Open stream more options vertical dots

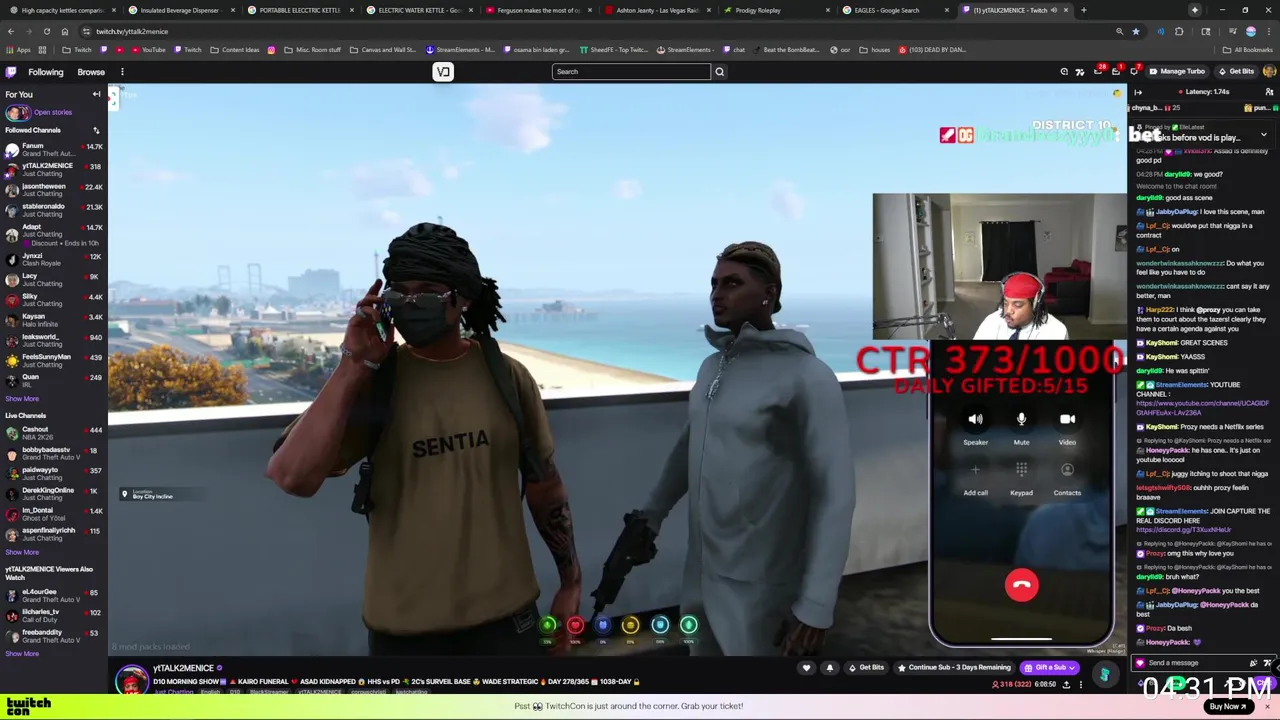pyautogui.click(x=1081, y=684)
